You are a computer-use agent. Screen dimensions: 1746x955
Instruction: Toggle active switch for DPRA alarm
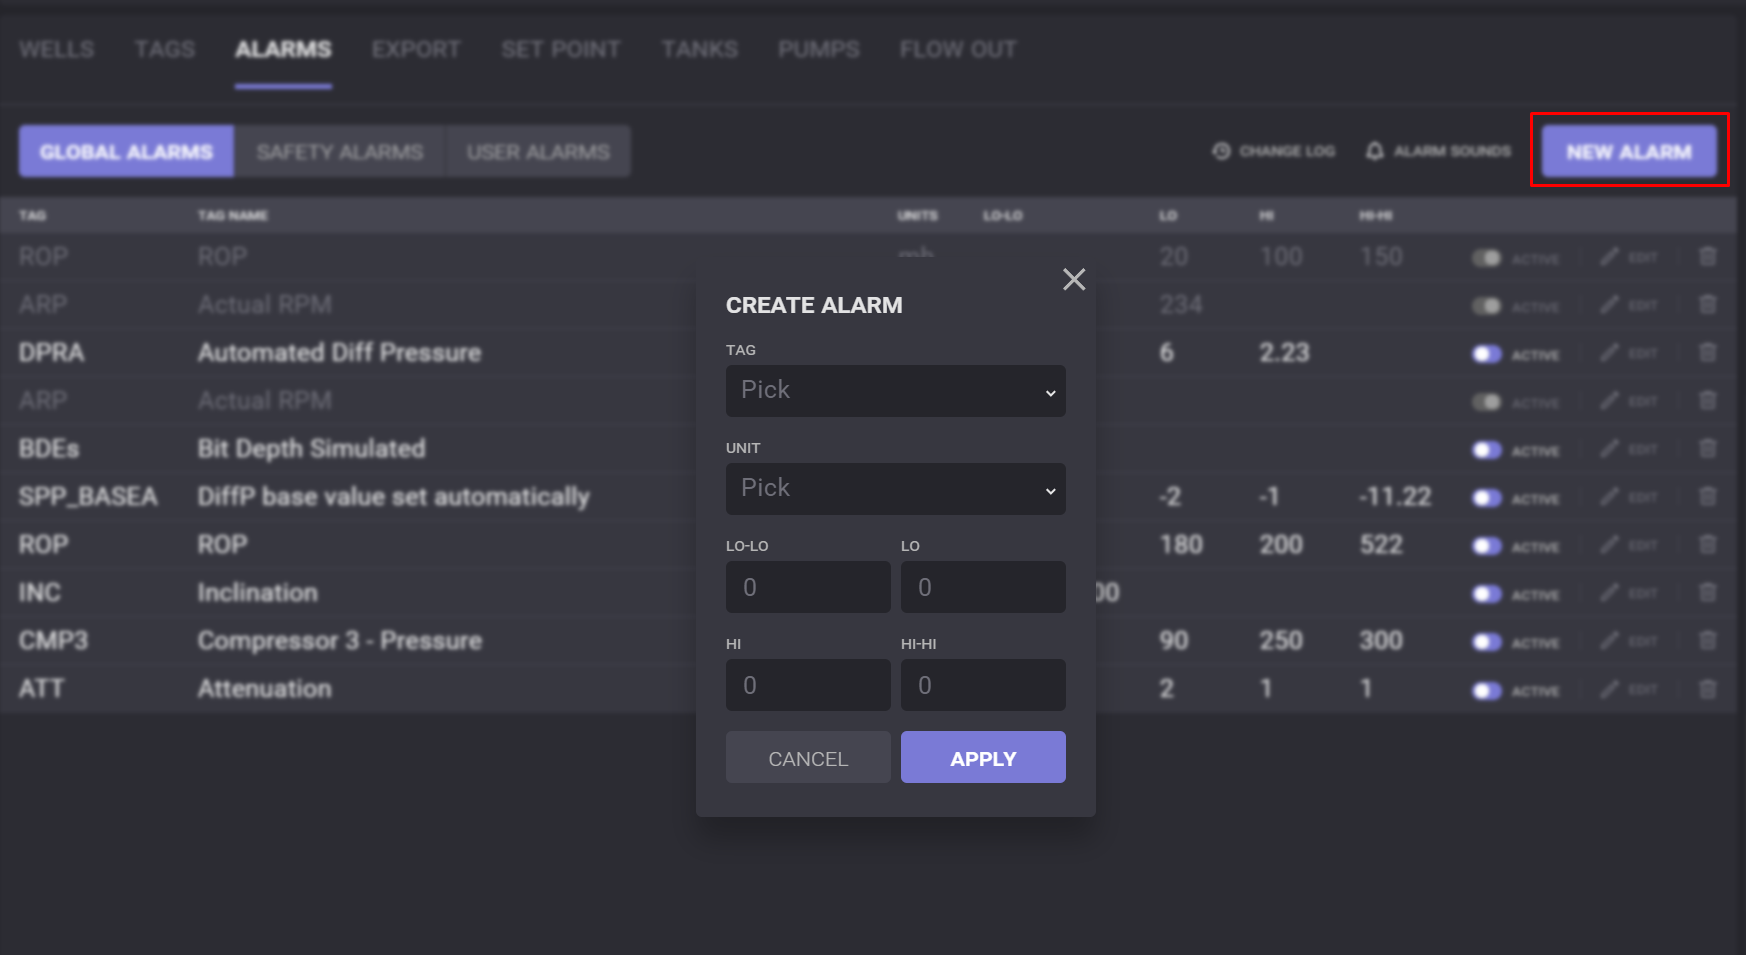pyautogui.click(x=1486, y=354)
